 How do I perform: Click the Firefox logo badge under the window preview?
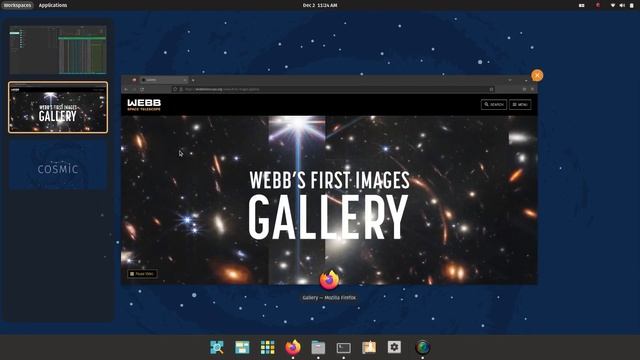(329, 280)
